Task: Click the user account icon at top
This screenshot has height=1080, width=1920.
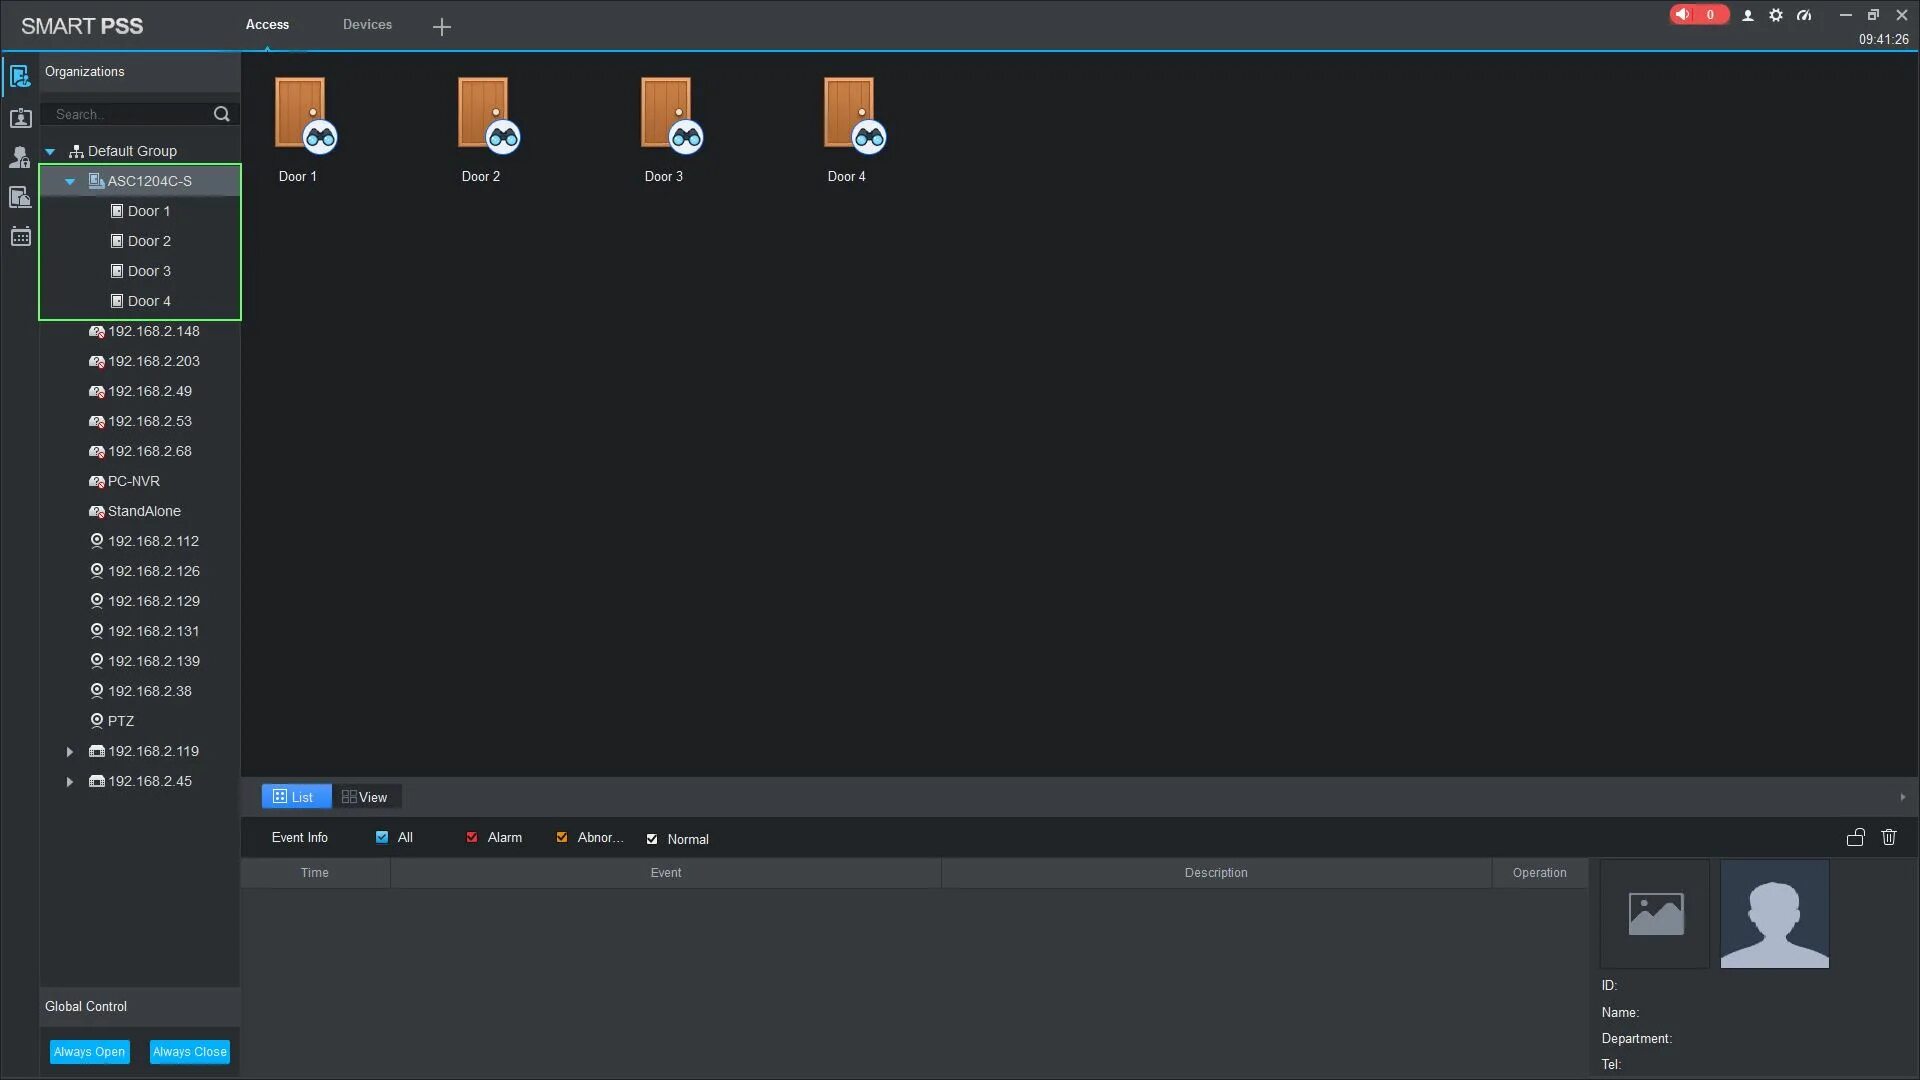Action: click(x=1748, y=15)
